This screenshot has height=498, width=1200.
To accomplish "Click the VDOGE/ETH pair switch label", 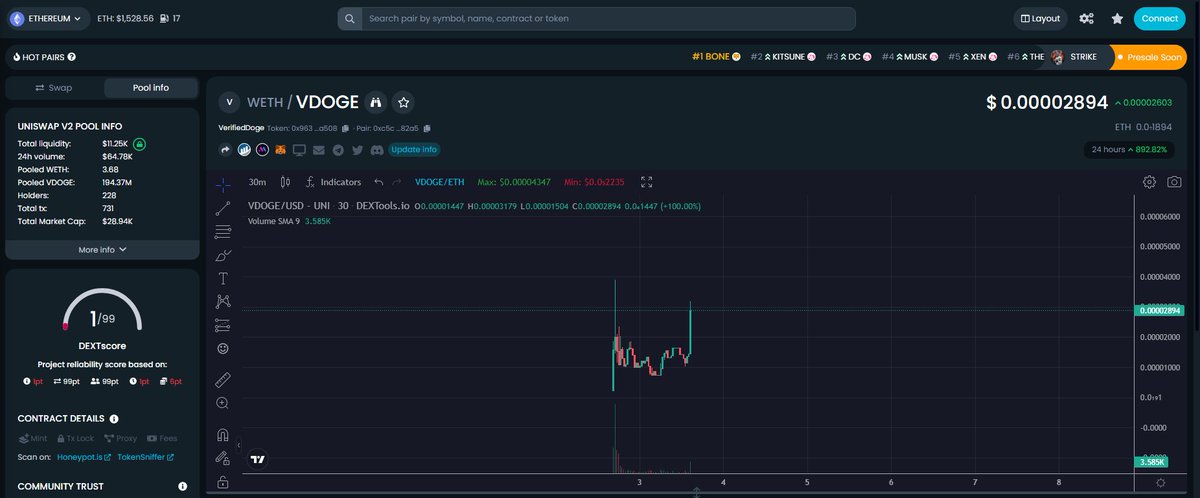I will (x=440, y=182).
